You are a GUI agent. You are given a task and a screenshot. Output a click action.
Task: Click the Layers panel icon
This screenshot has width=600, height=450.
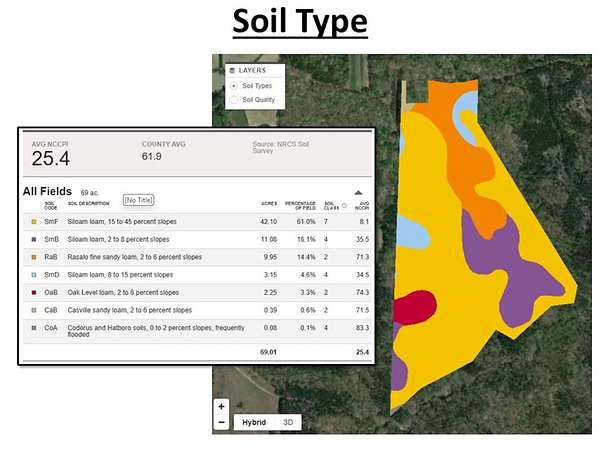[x=232, y=71]
